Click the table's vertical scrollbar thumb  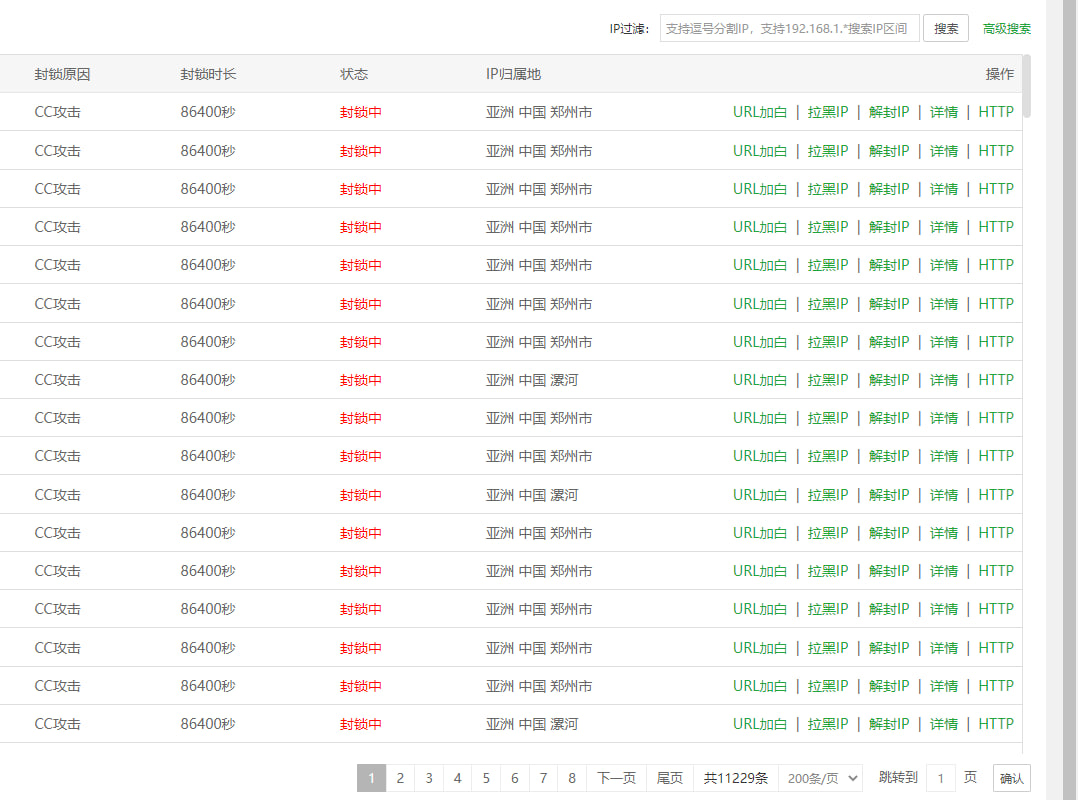coord(1026,87)
